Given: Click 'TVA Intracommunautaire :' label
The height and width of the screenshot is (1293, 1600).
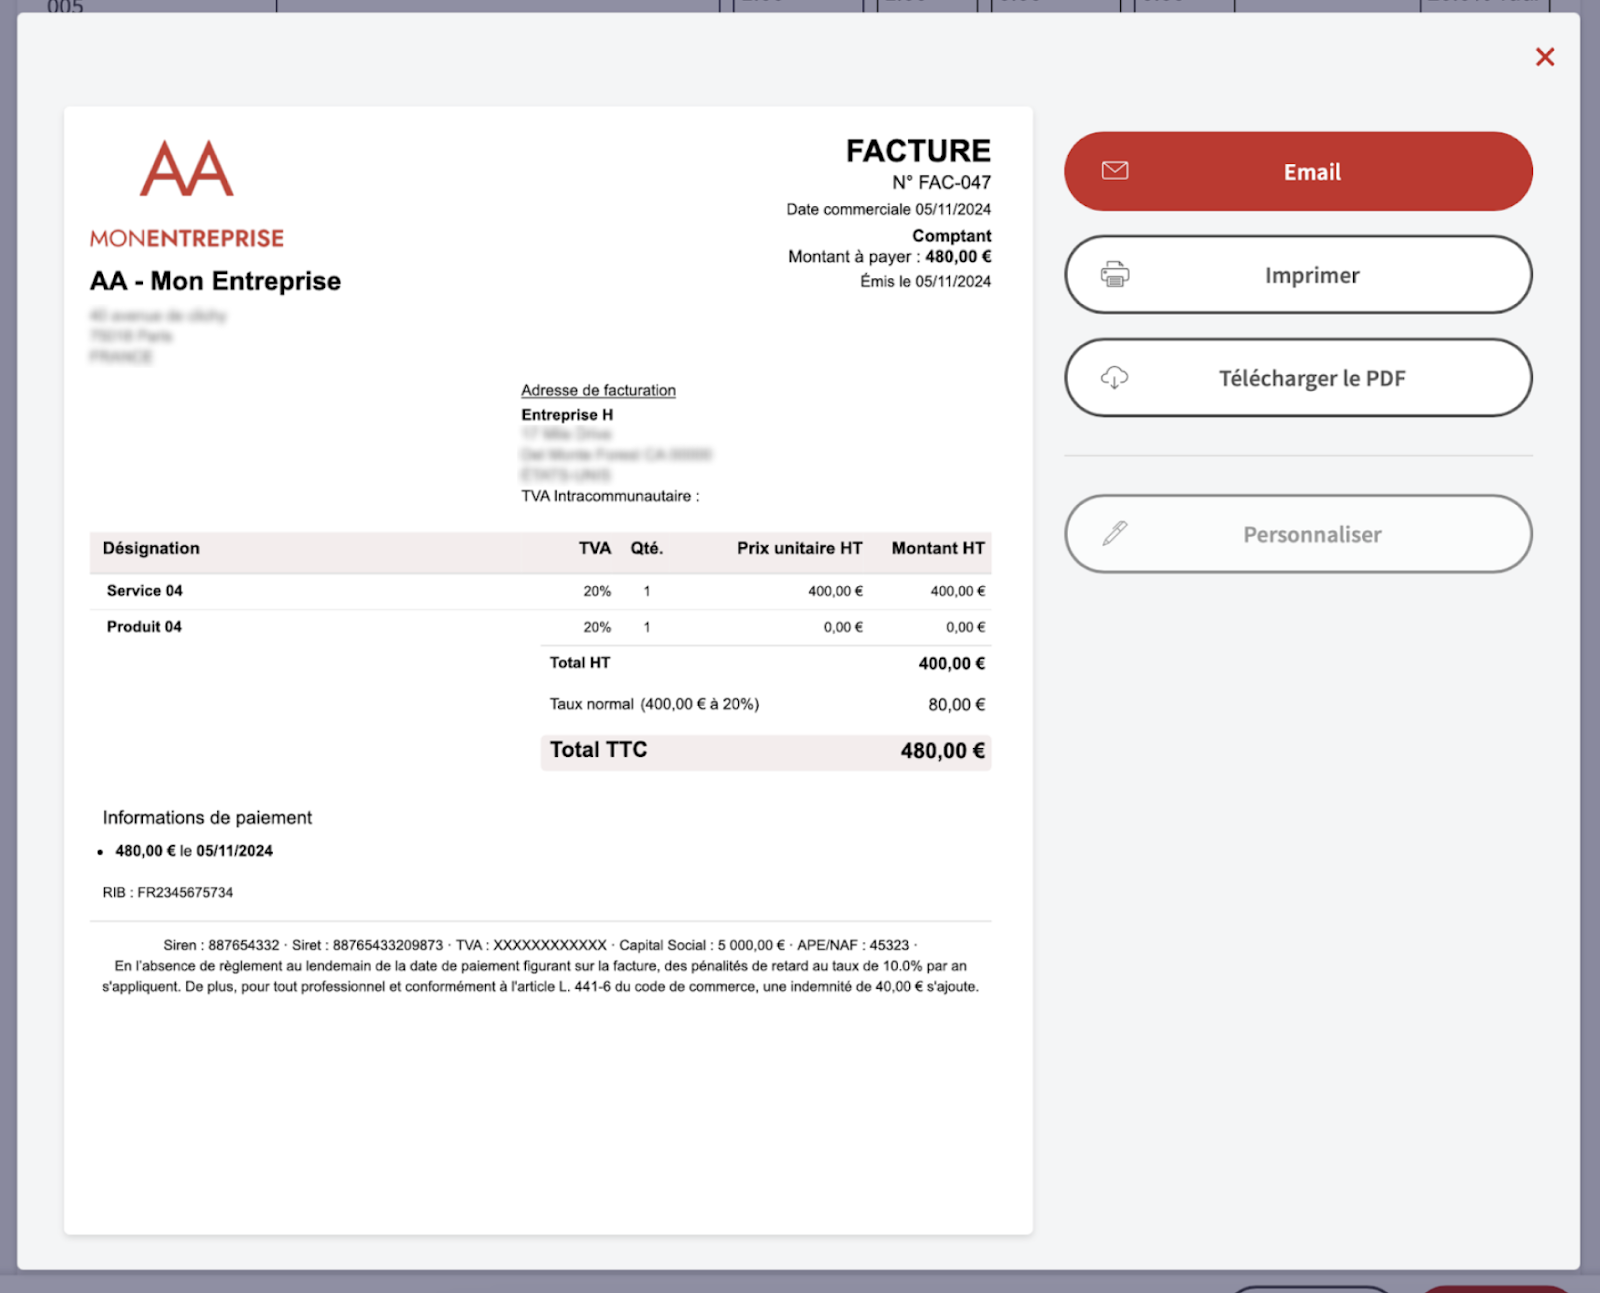Looking at the screenshot, I should [610, 496].
